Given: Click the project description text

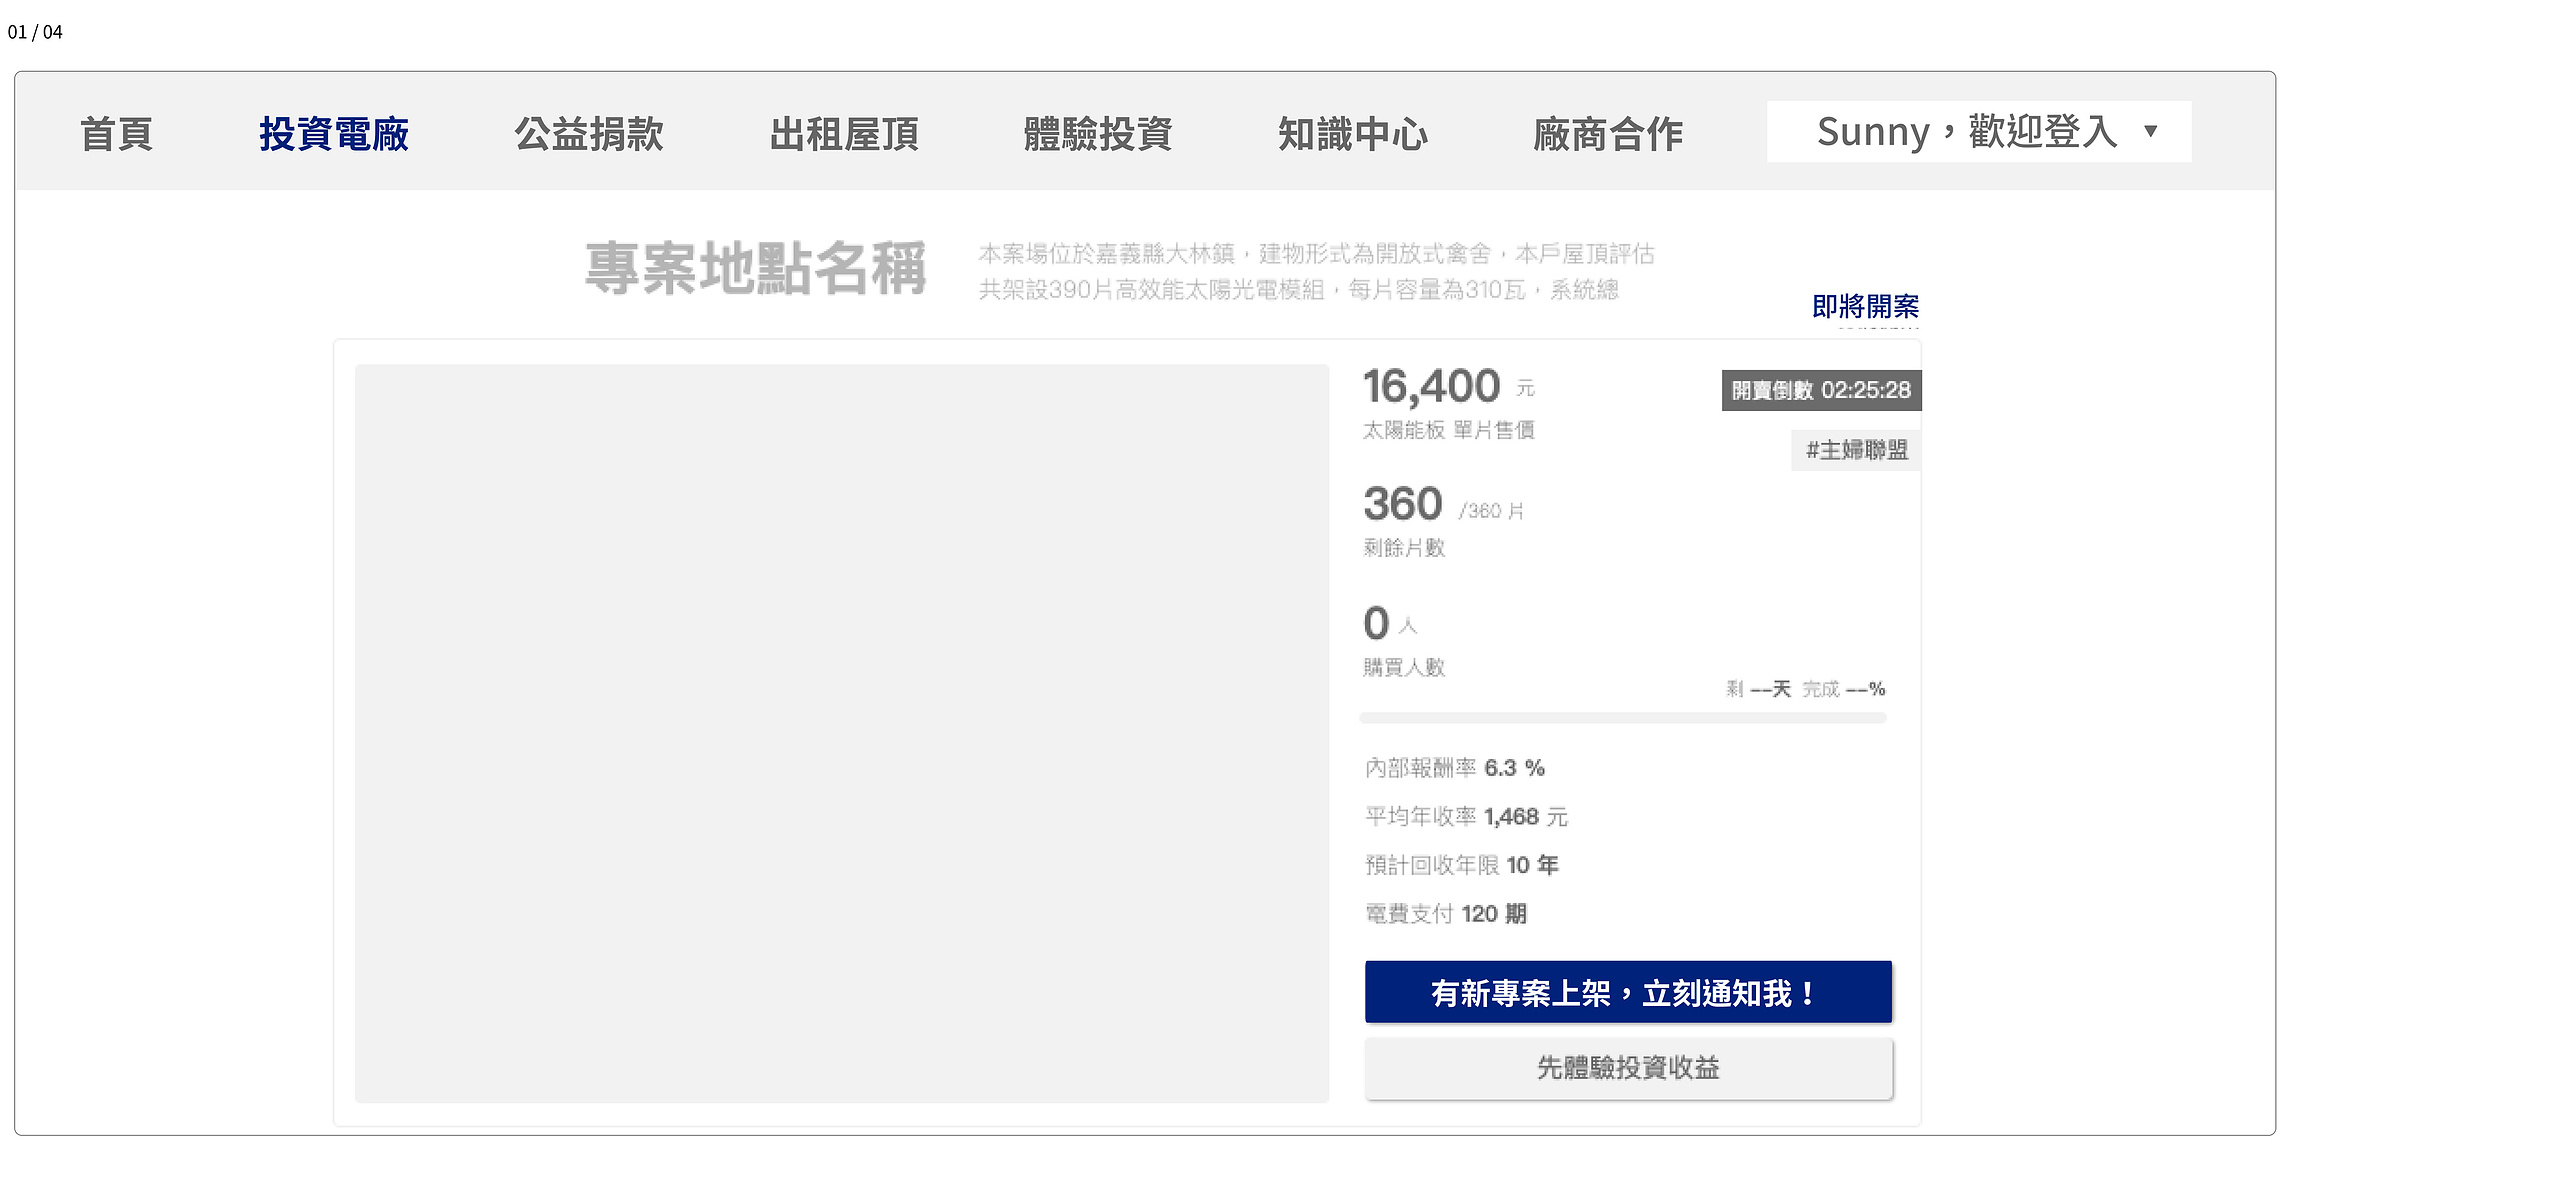Looking at the screenshot, I should click(1316, 271).
